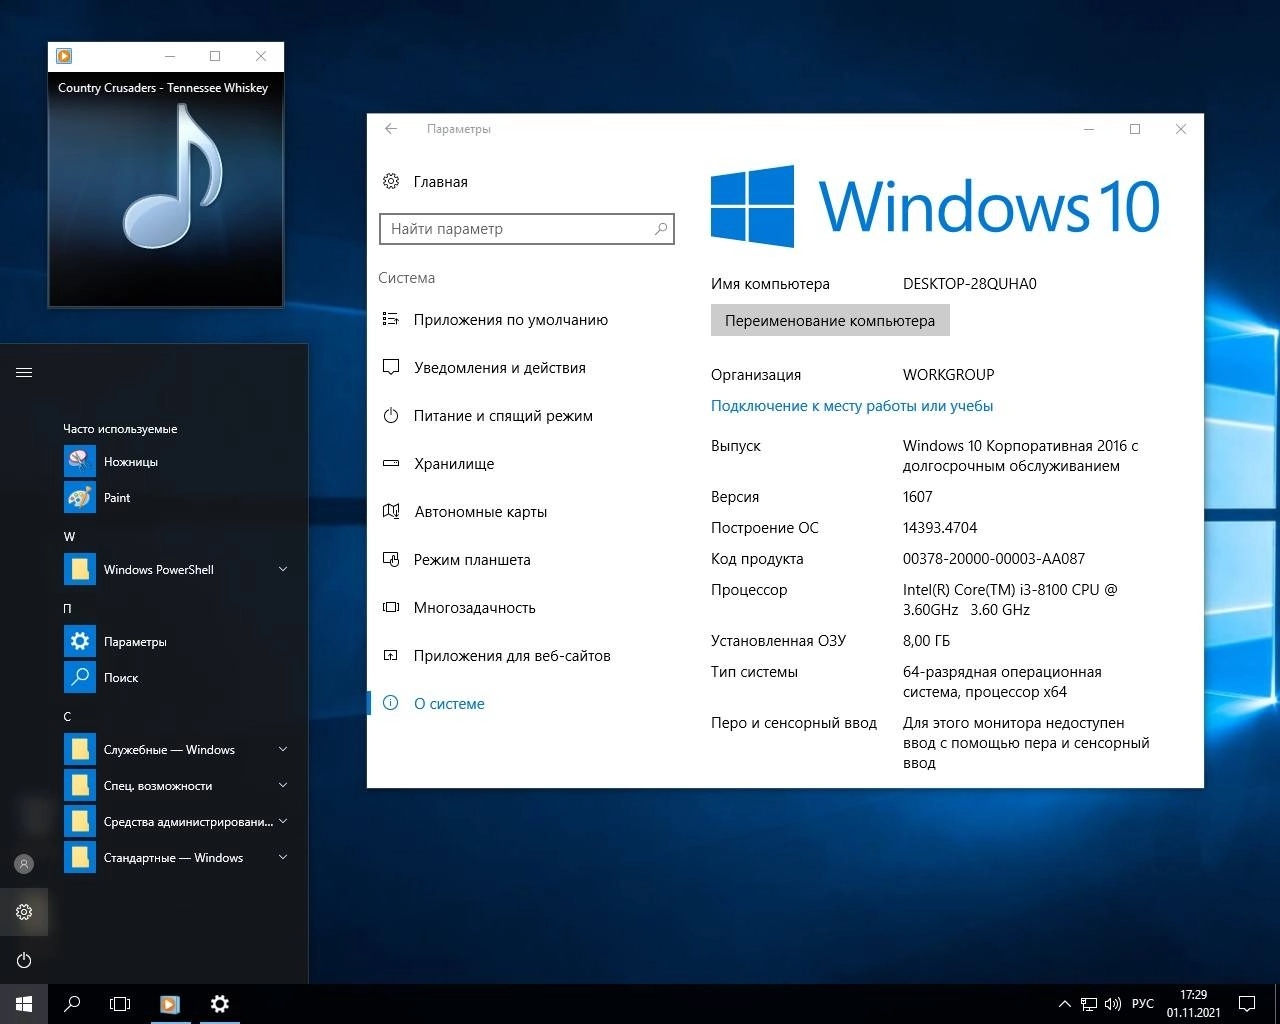The width and height of the screenshot is (1280, 1024).
Task: Show hidden tray icons chevron
Action: pos(1065,1003)
